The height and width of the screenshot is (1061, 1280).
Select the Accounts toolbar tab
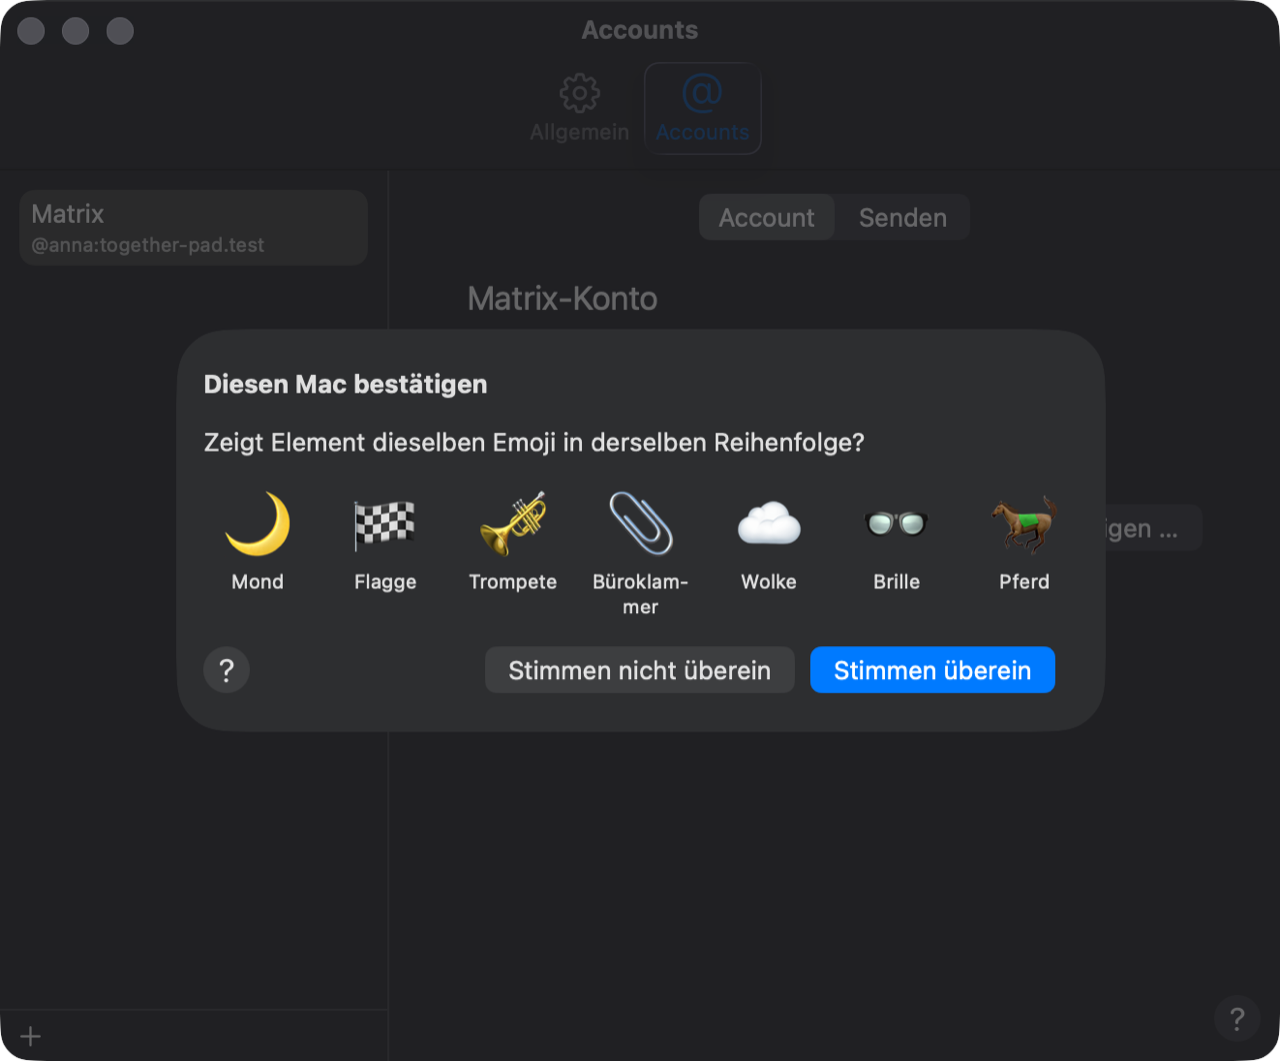pyautogui.click(x=702, y=108)
